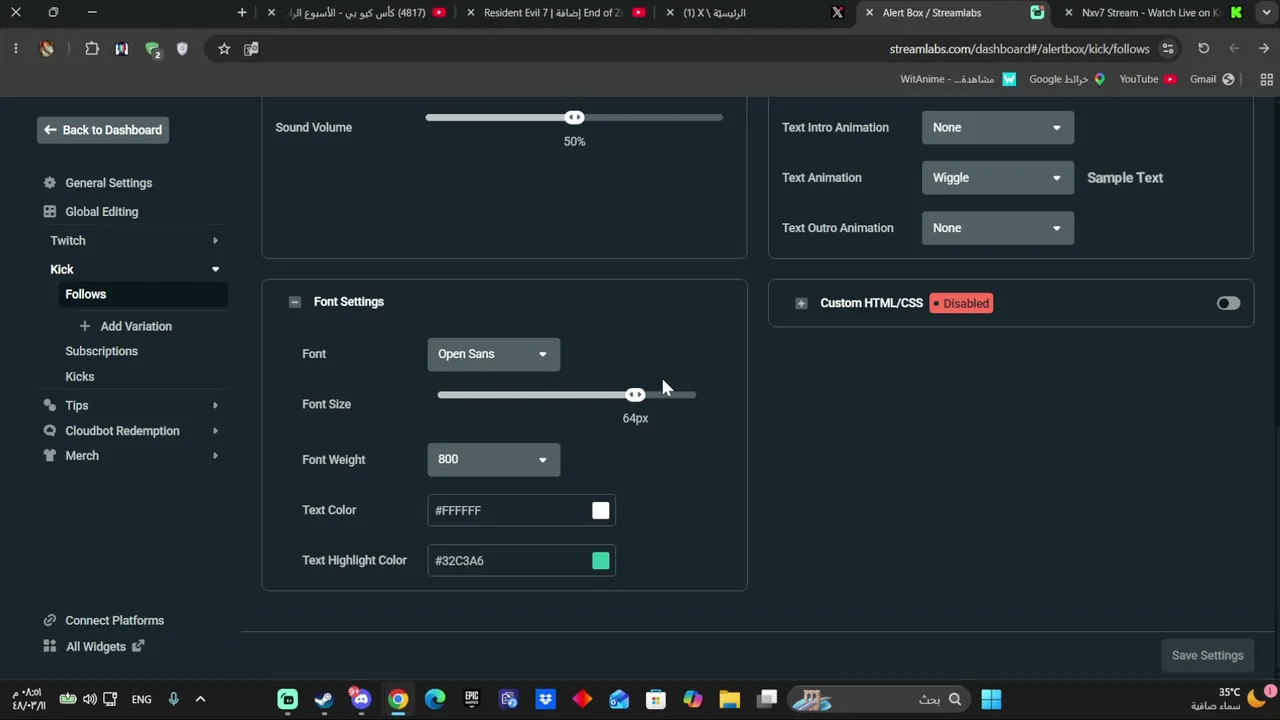
Task: Adjust the Sound Volume slider handle
Action: 574,118
